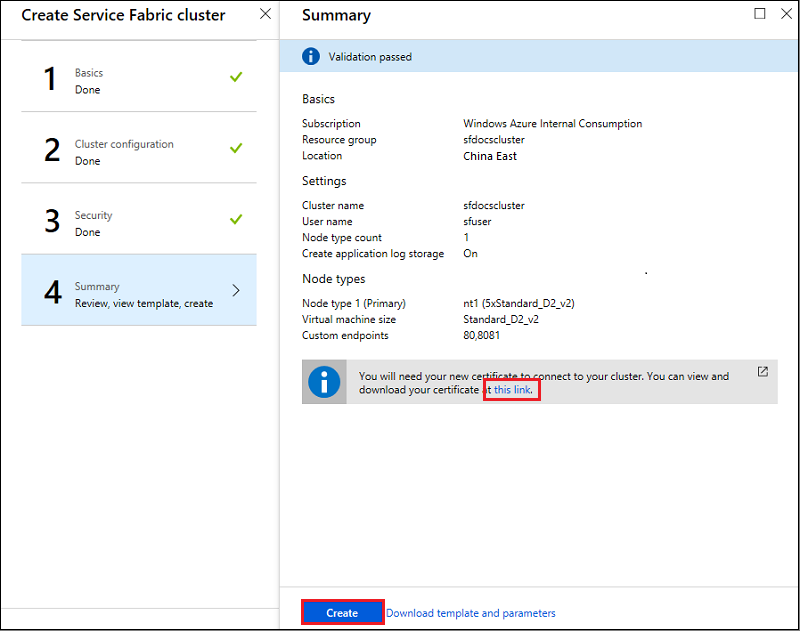The height and width of the screenshot is (631, 800).
Task: Select the Cluster name value sfdocscluster
Action: point(494,206)
